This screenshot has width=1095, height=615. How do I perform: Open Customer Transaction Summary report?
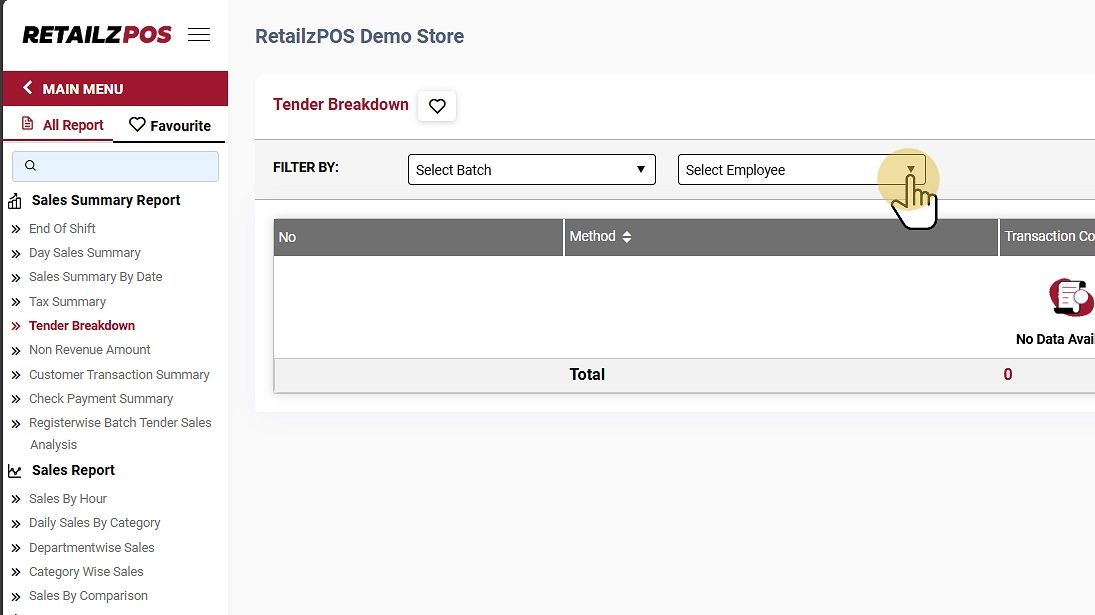tap(119, 374)
